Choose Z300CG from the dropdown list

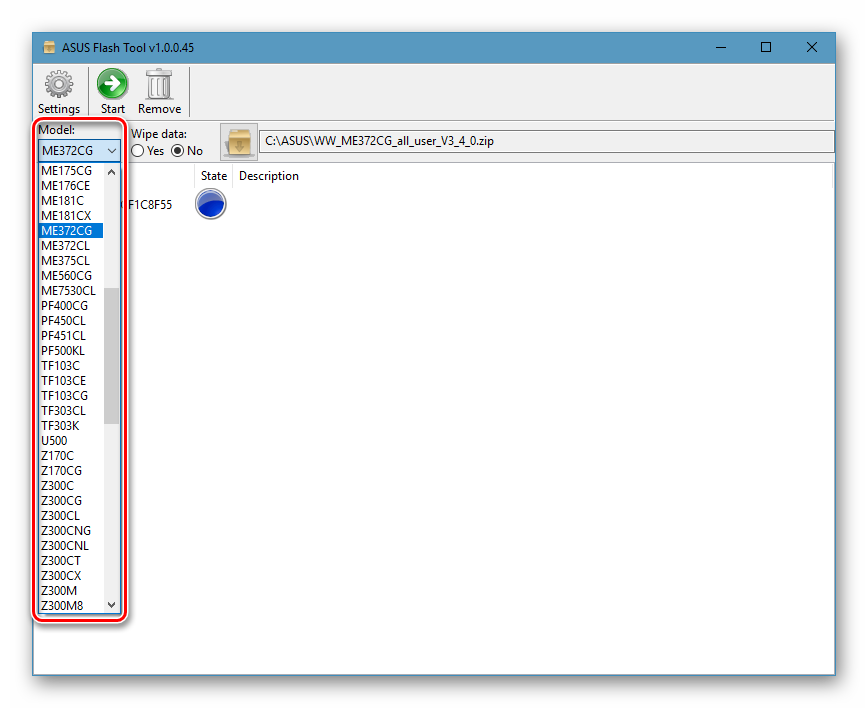71,500
